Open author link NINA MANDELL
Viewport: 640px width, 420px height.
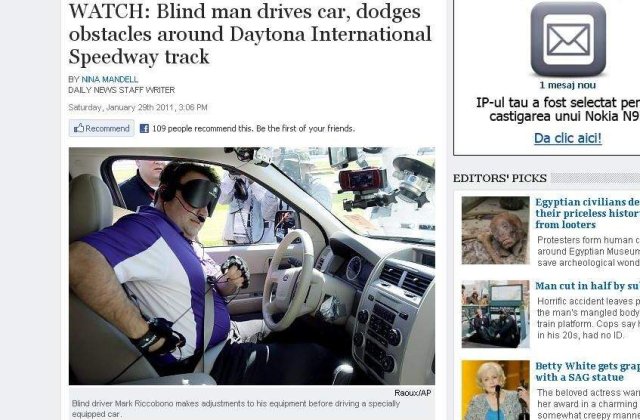pyautogui.click(x=109, y=79)
